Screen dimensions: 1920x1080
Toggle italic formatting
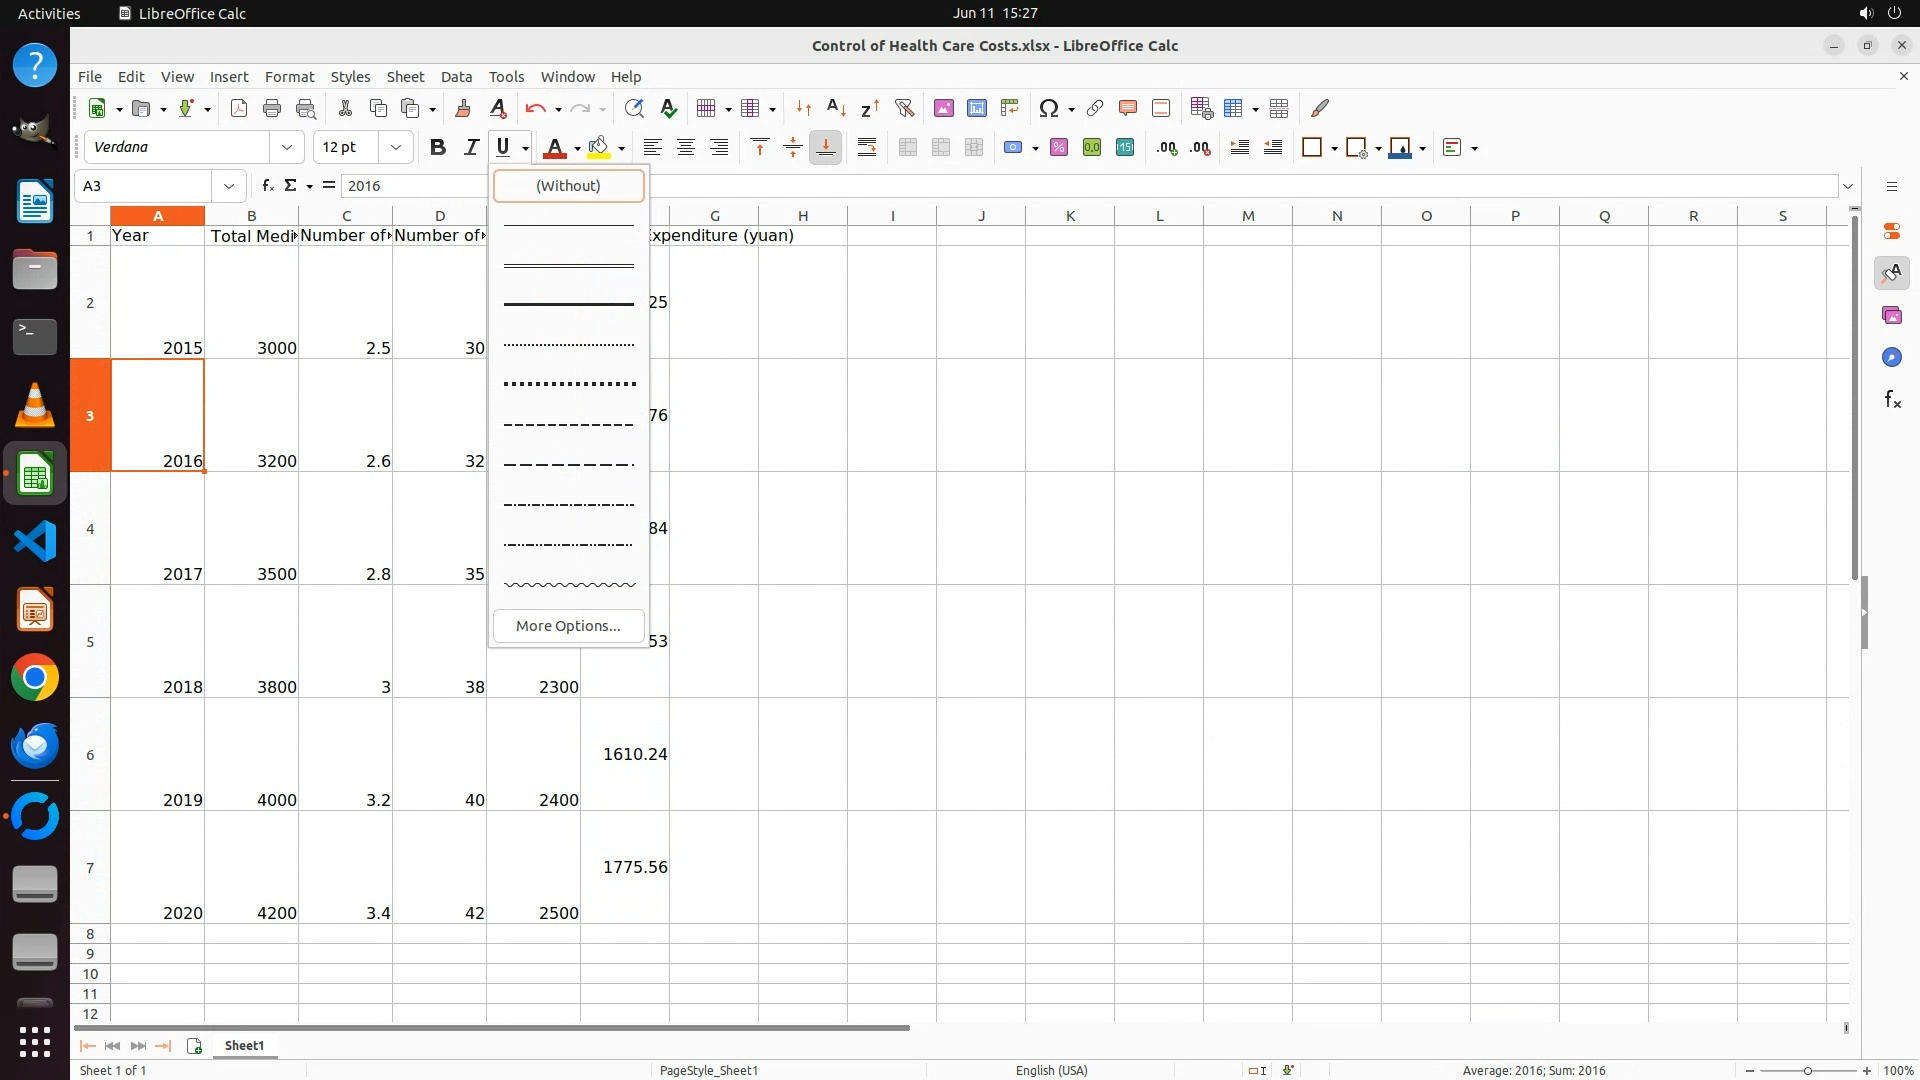click(x=471, y=148)
